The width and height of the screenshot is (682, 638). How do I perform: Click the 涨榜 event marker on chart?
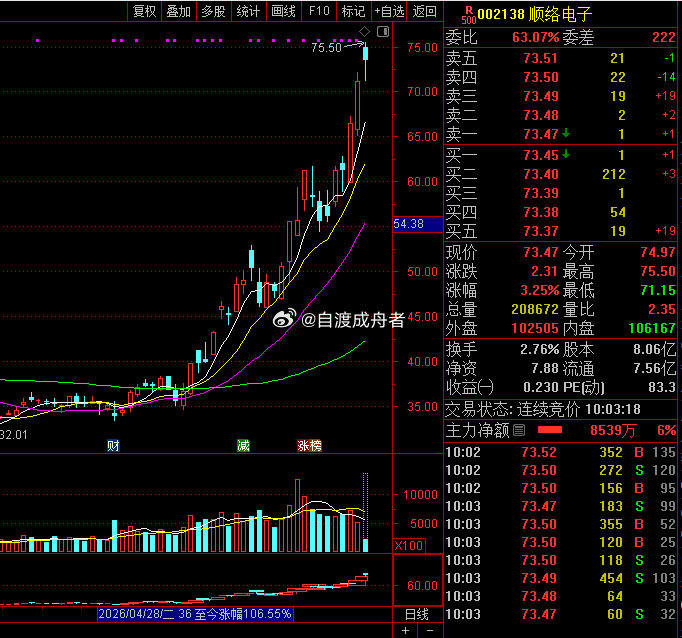(309, 445)
